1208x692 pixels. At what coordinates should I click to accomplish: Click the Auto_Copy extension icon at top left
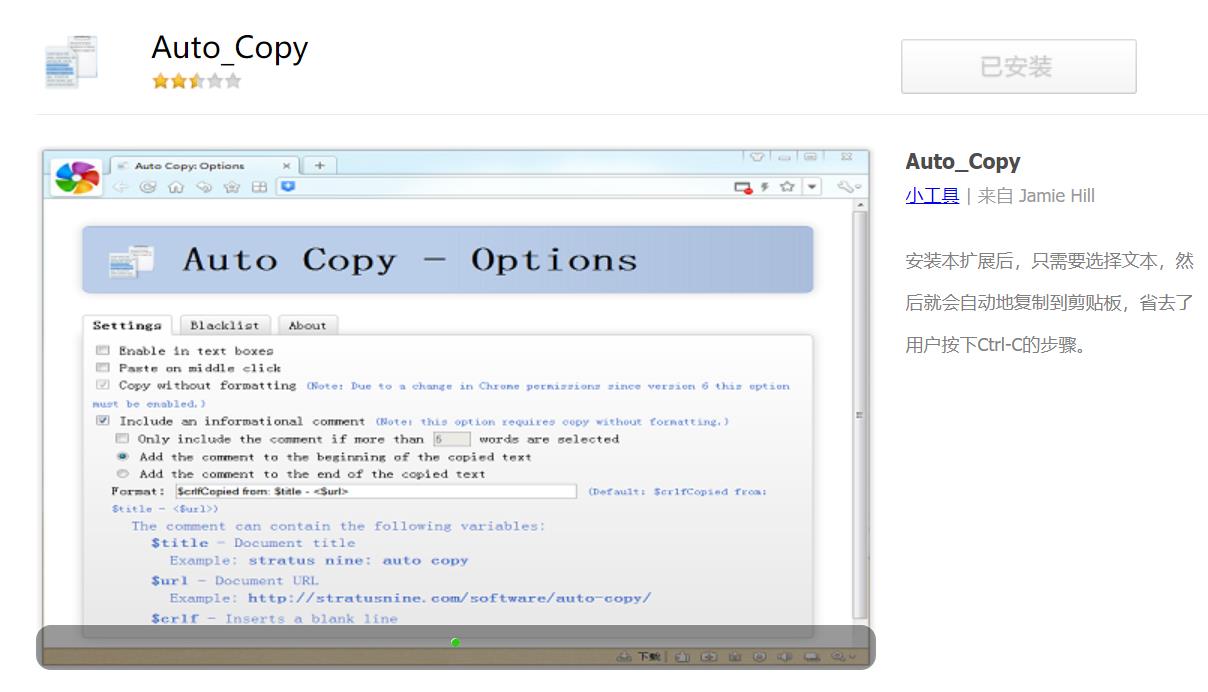[72, 61]
